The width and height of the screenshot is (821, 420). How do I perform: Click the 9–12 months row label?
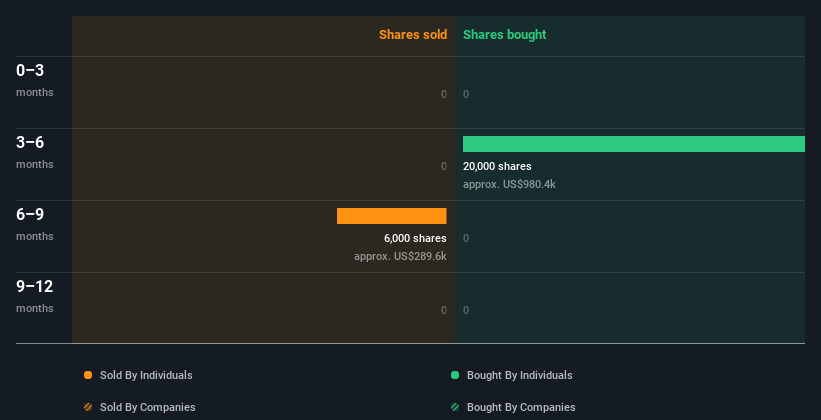pyautogui.click(x=35, y=296)
